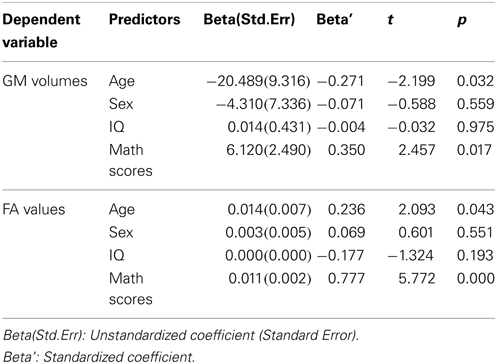This screenshot has width=497, height=364.
Task: Click the Beta' column header
Action: point(334,19)
